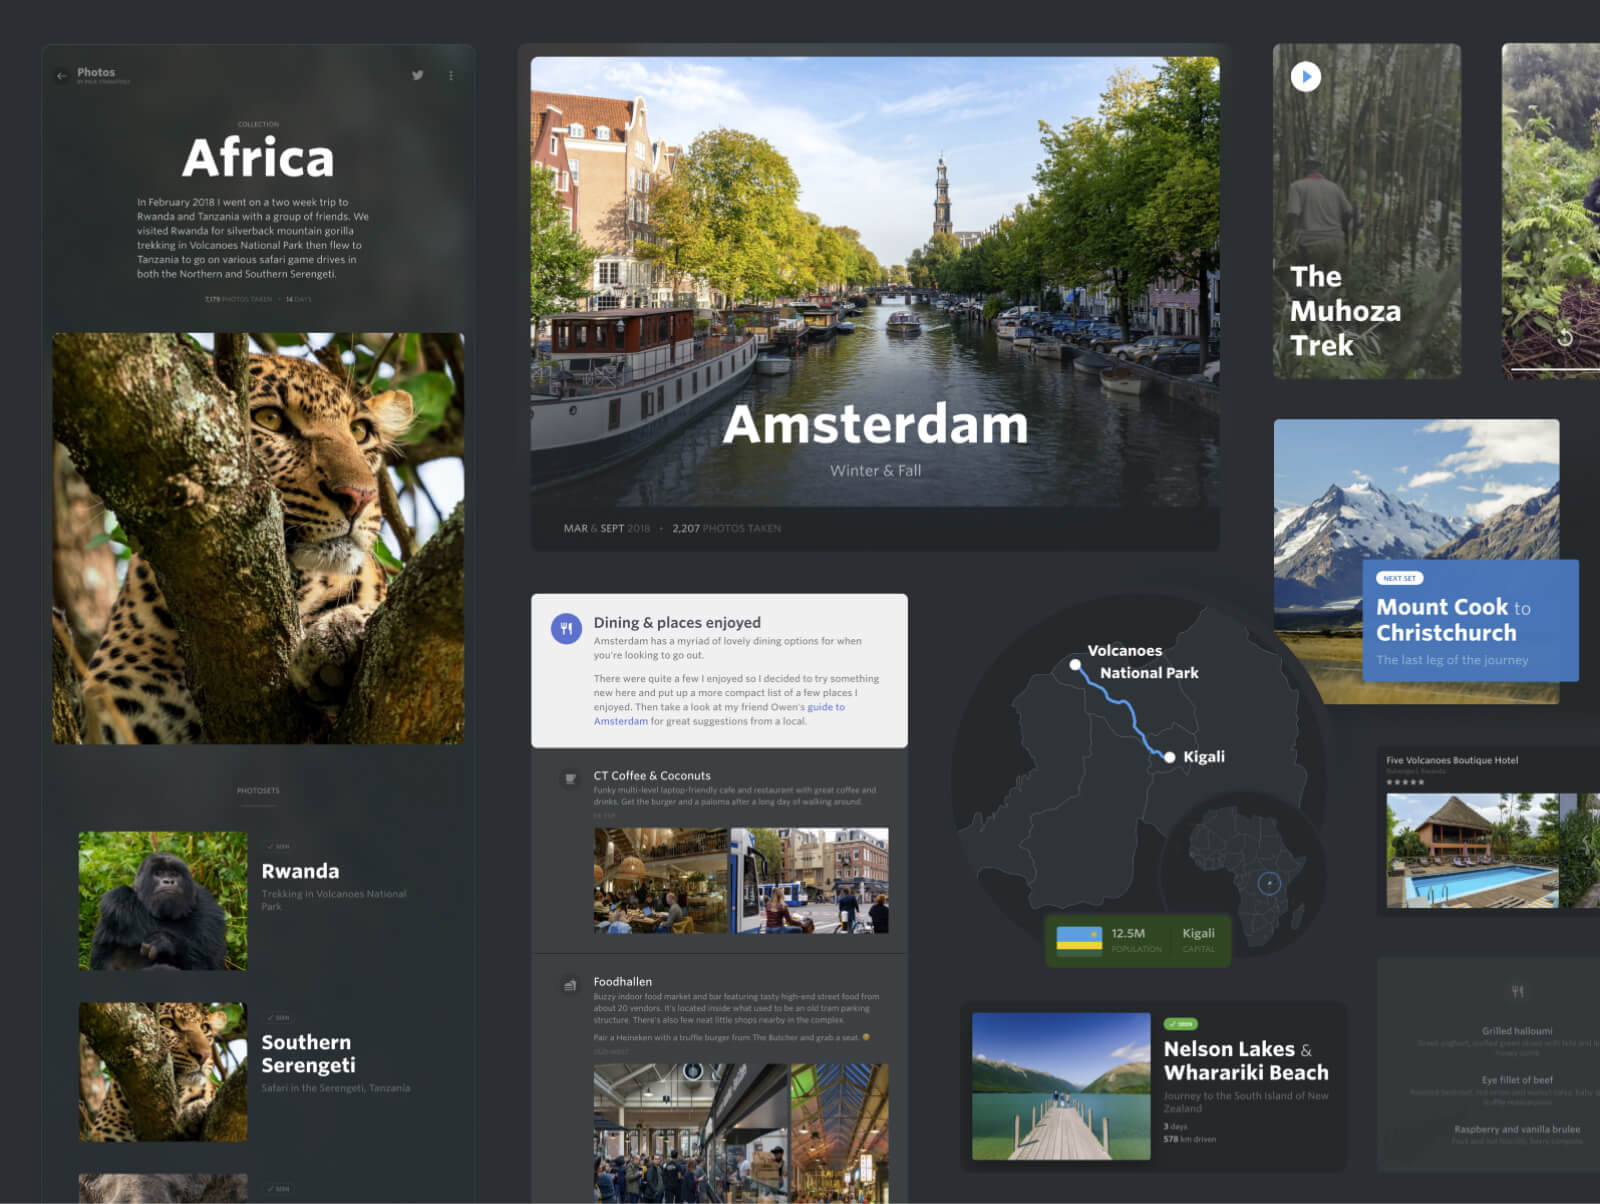Open the Five Volcanoes hotel pool photo
The width and height of the screenshot is (1600, 1204).
click(1471, 850)
